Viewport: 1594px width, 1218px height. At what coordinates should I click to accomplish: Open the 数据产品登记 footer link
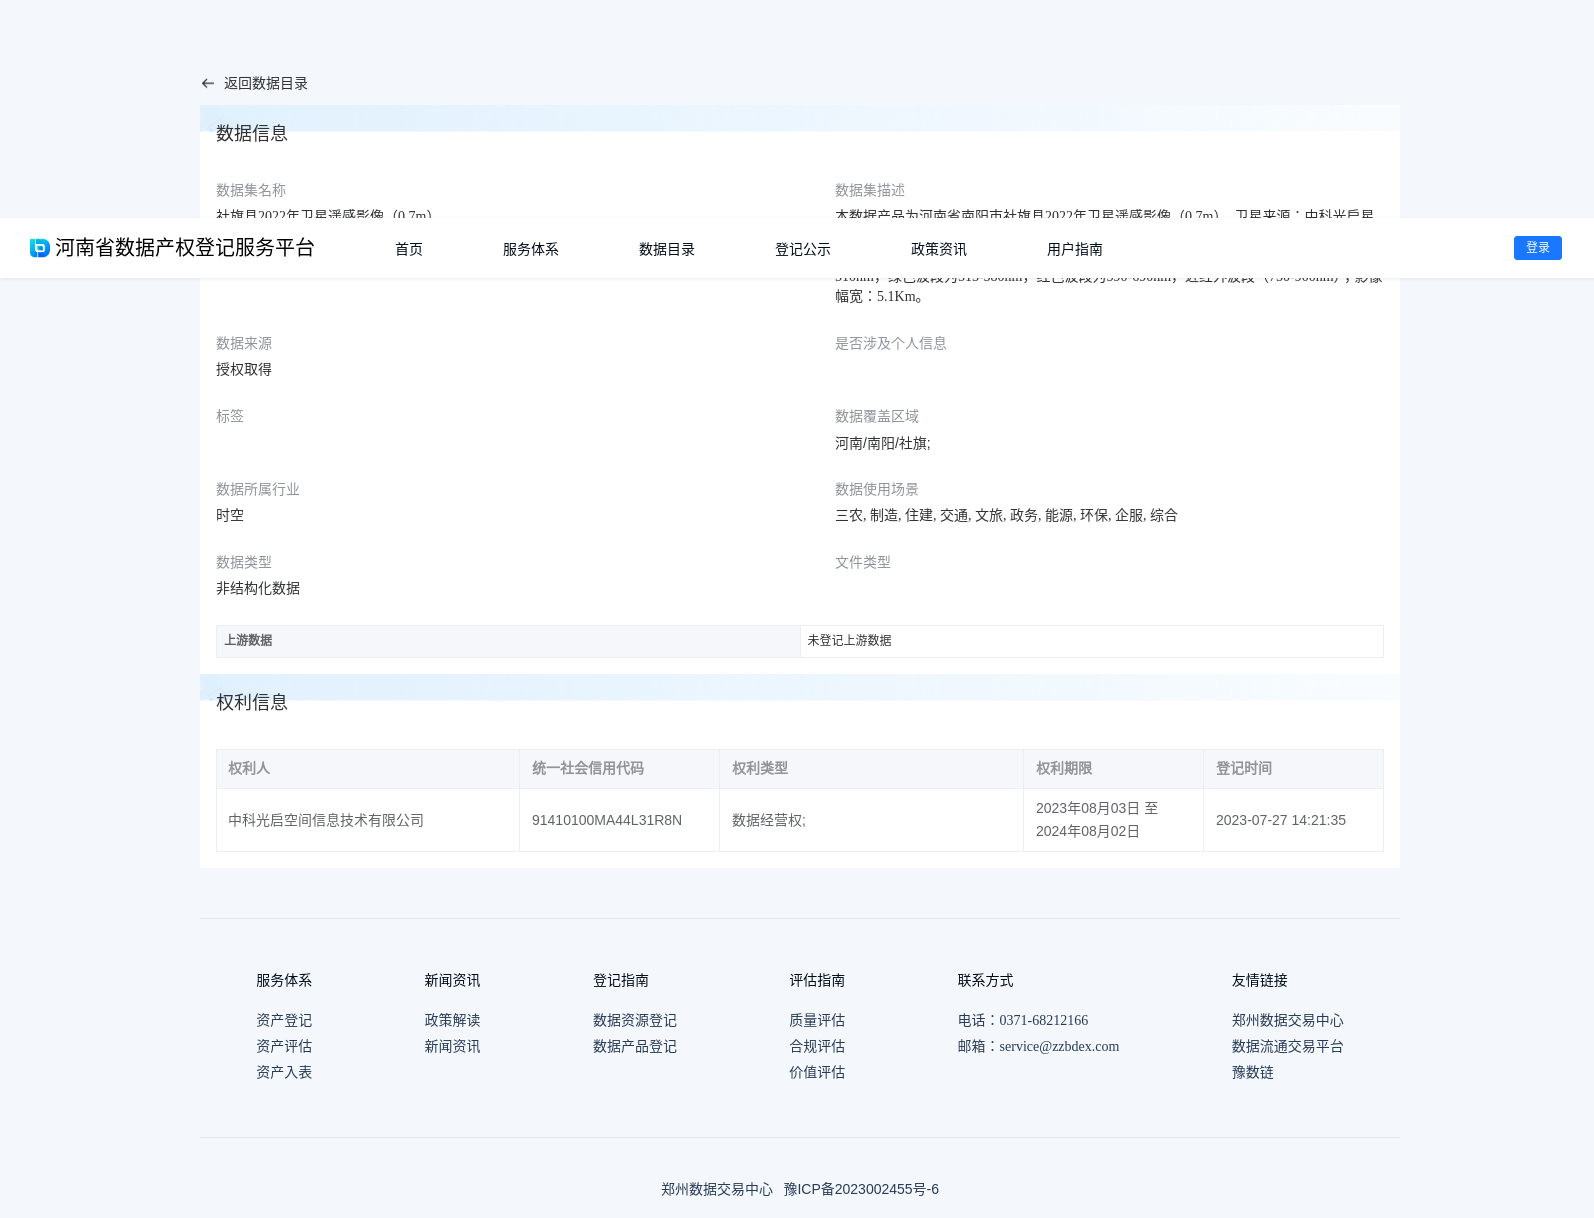tap(635, 1046)
